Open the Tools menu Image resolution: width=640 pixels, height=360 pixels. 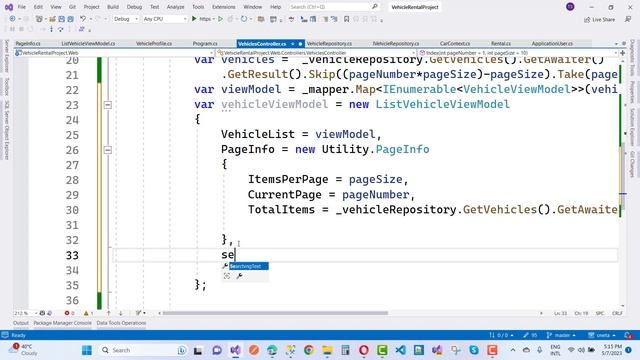coord(198,7)
